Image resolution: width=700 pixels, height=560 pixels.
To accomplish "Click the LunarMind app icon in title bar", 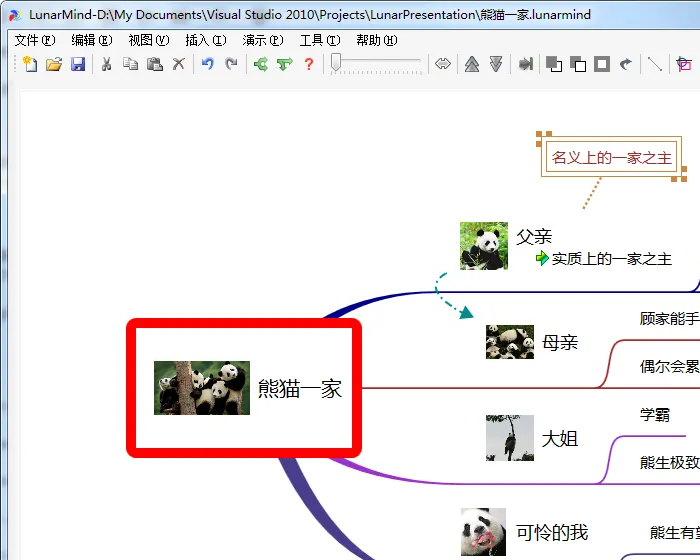I will click(15, 15).
